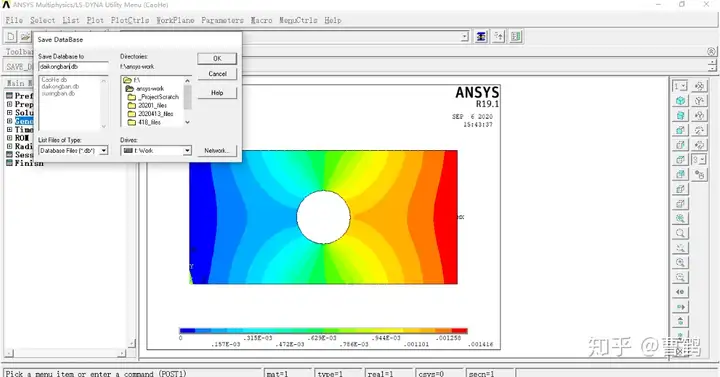The width and height of the screenshot is (720, 377).
Task: Select the 418_files folder
Action: coord(145,122)
